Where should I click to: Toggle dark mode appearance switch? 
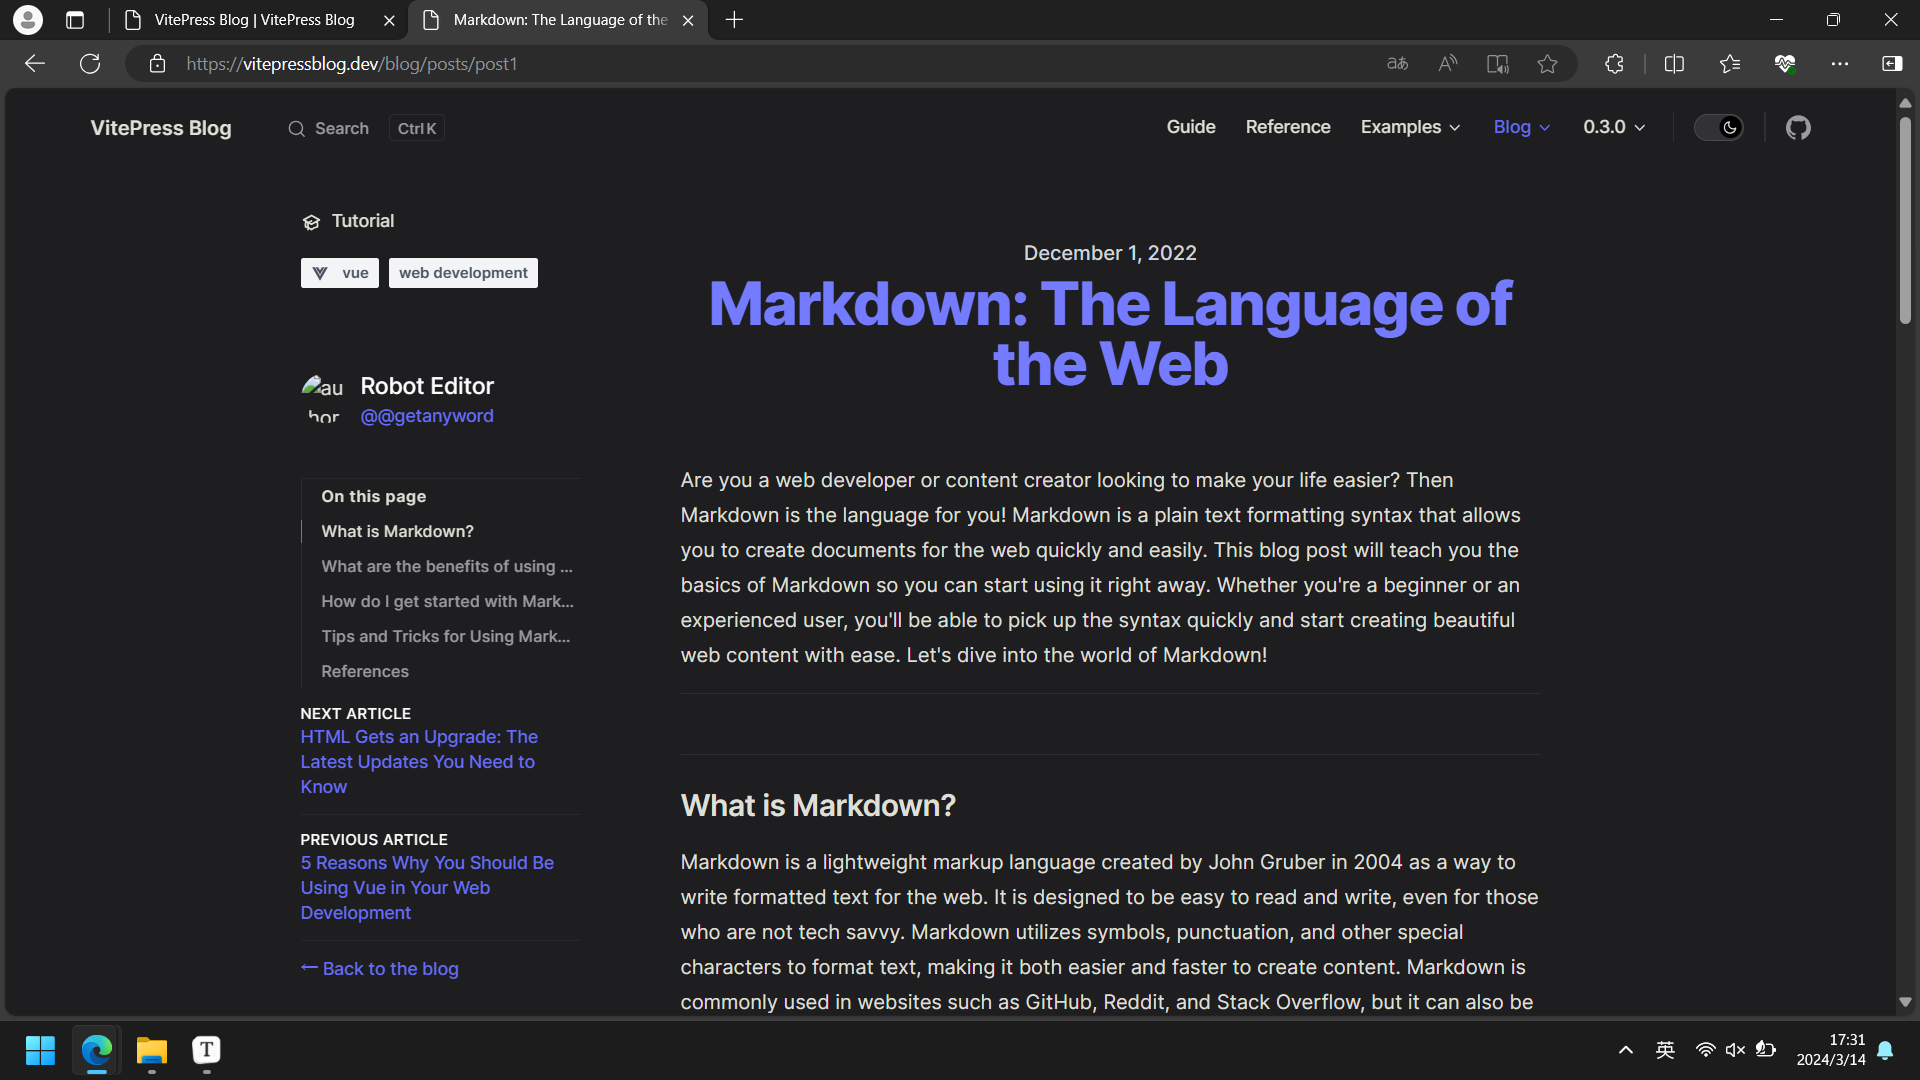pos(1718,128)
